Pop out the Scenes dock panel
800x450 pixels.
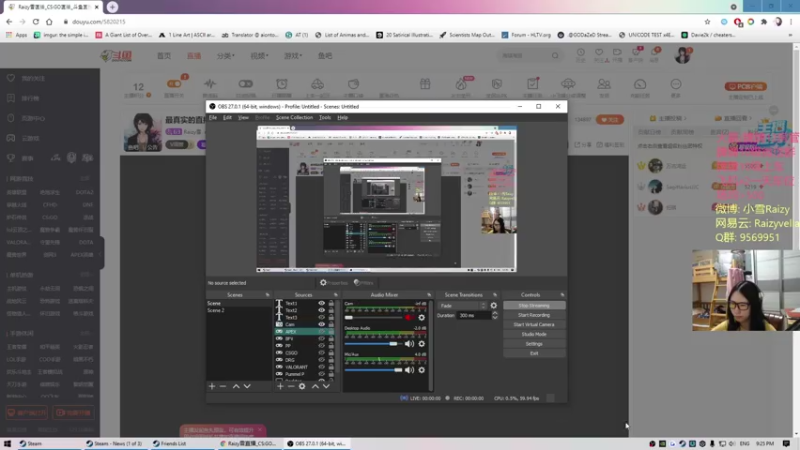click(267, 295)
